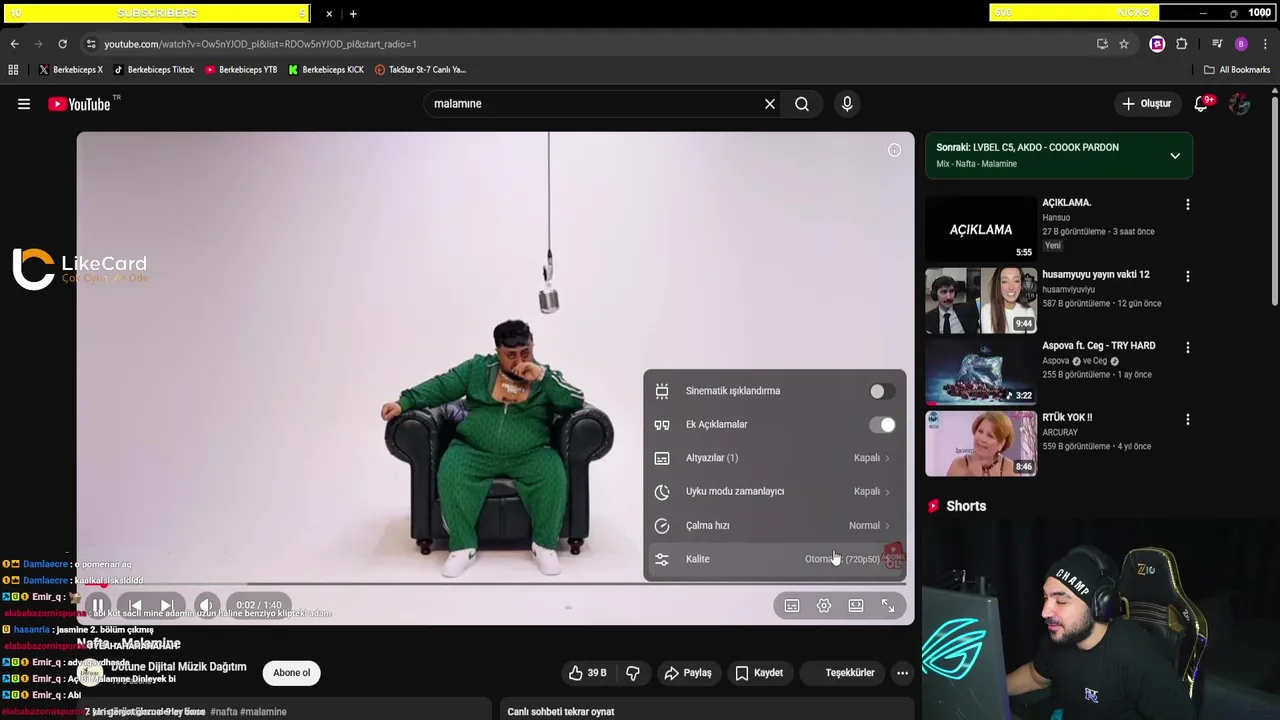Screen dimensions: 1280x720
Task: Skip to next video in playlist
Action: (x=166, y=606)
